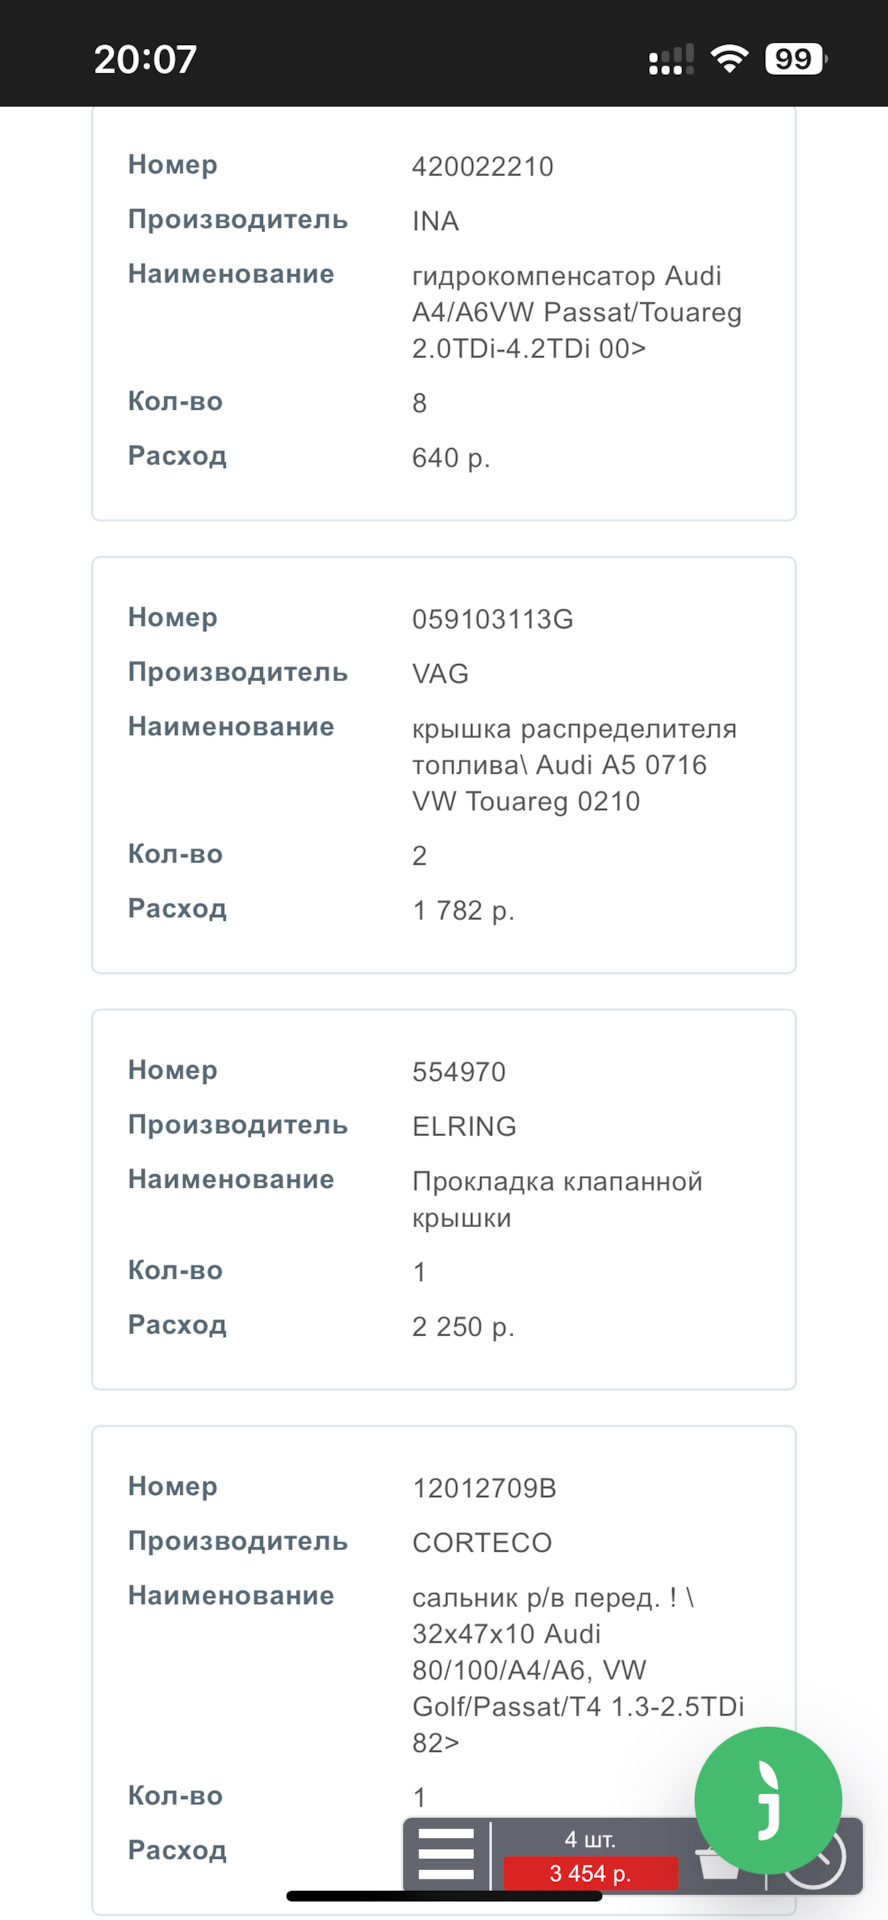Tap part number 554970

(459, 1072)
